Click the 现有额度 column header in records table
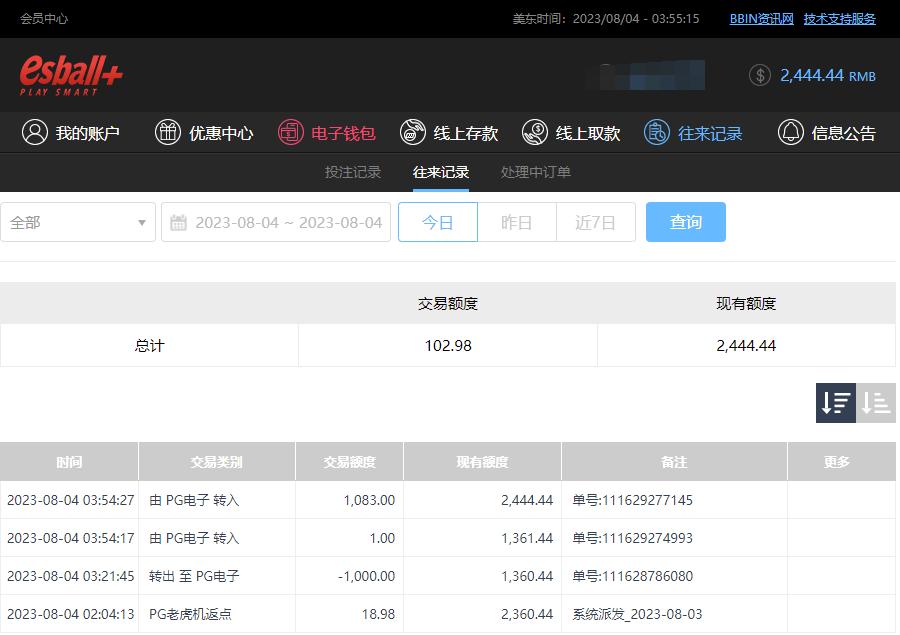This screenshot has height=635, width=900. tap(482, 462)
